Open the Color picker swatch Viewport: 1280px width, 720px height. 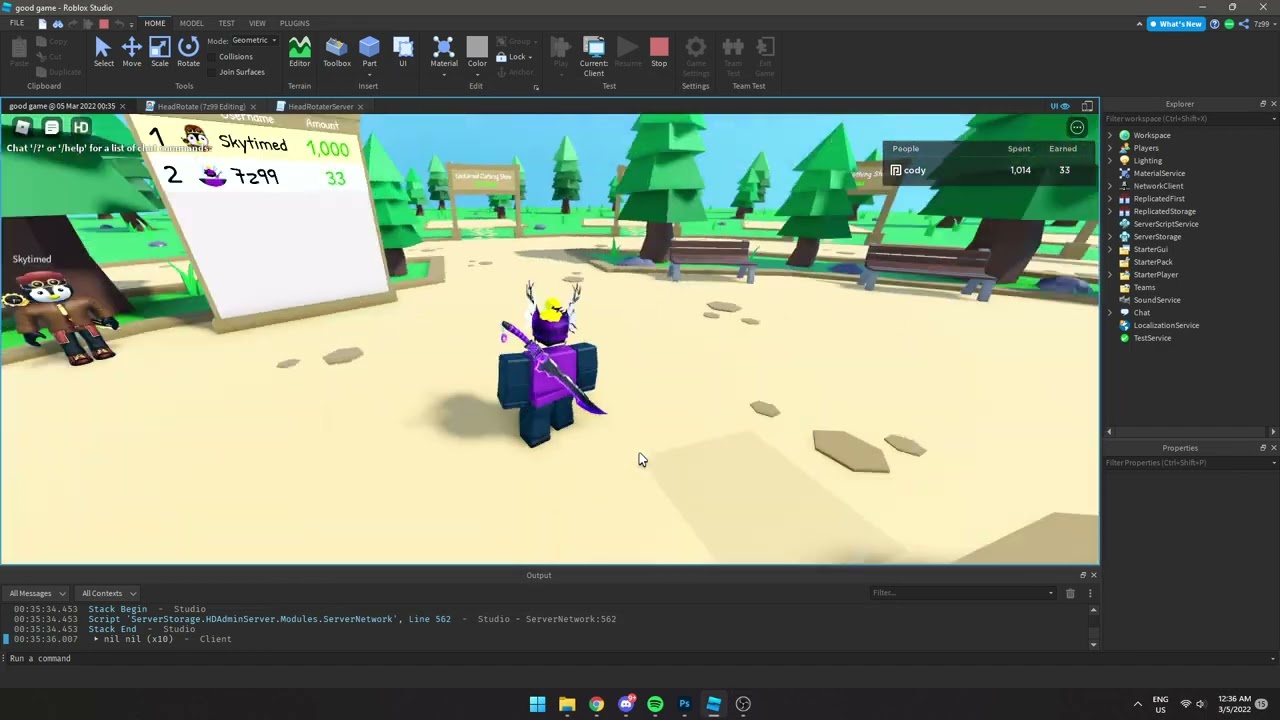477,47
